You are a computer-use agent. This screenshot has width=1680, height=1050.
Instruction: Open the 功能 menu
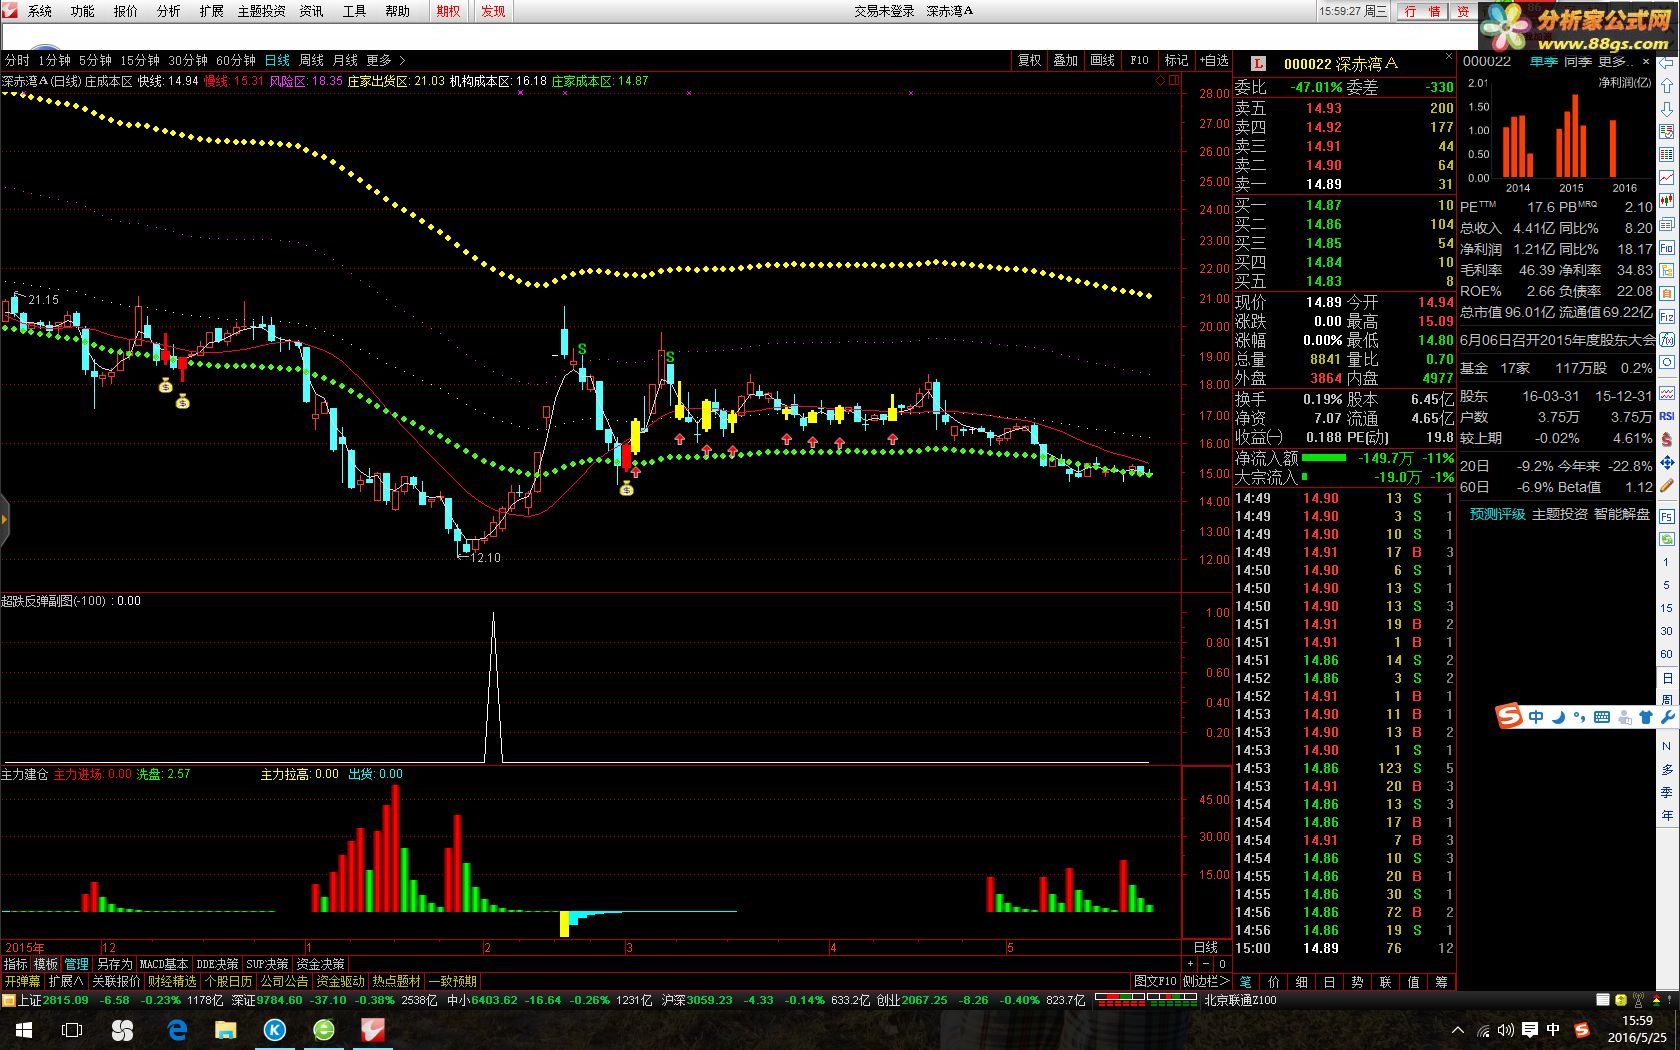(82, 11)
